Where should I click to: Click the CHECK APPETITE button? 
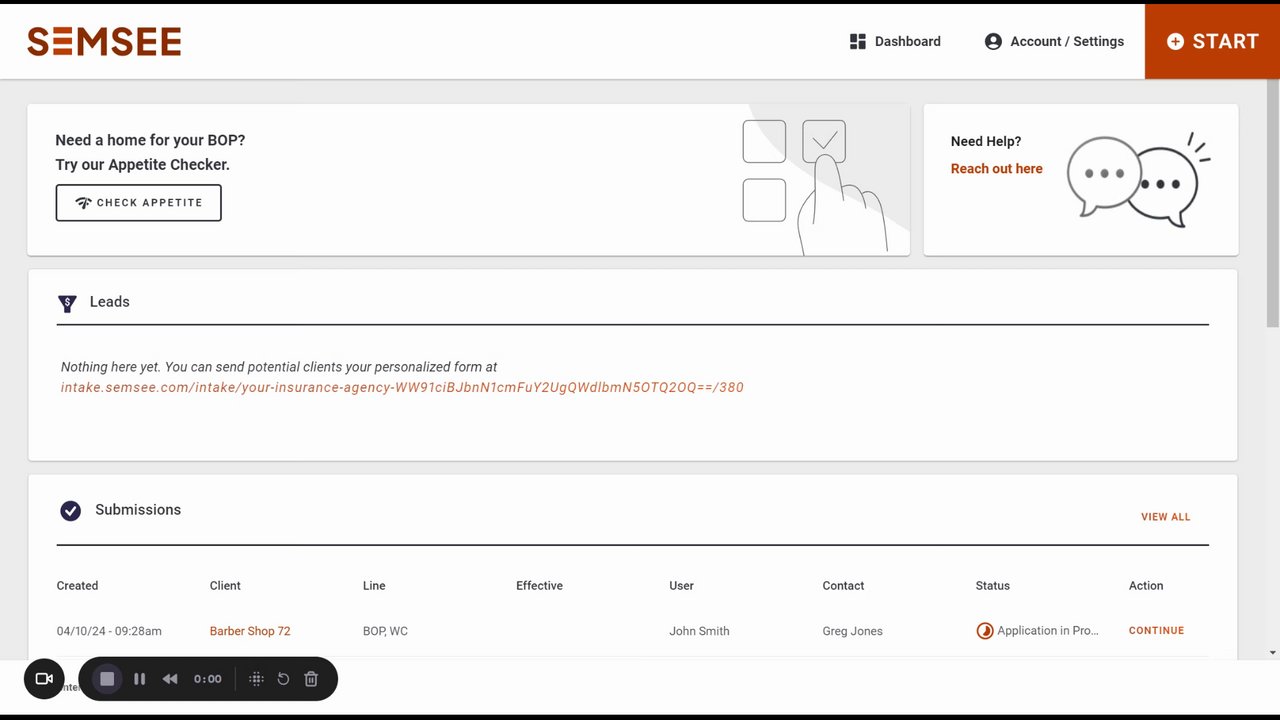138,203
